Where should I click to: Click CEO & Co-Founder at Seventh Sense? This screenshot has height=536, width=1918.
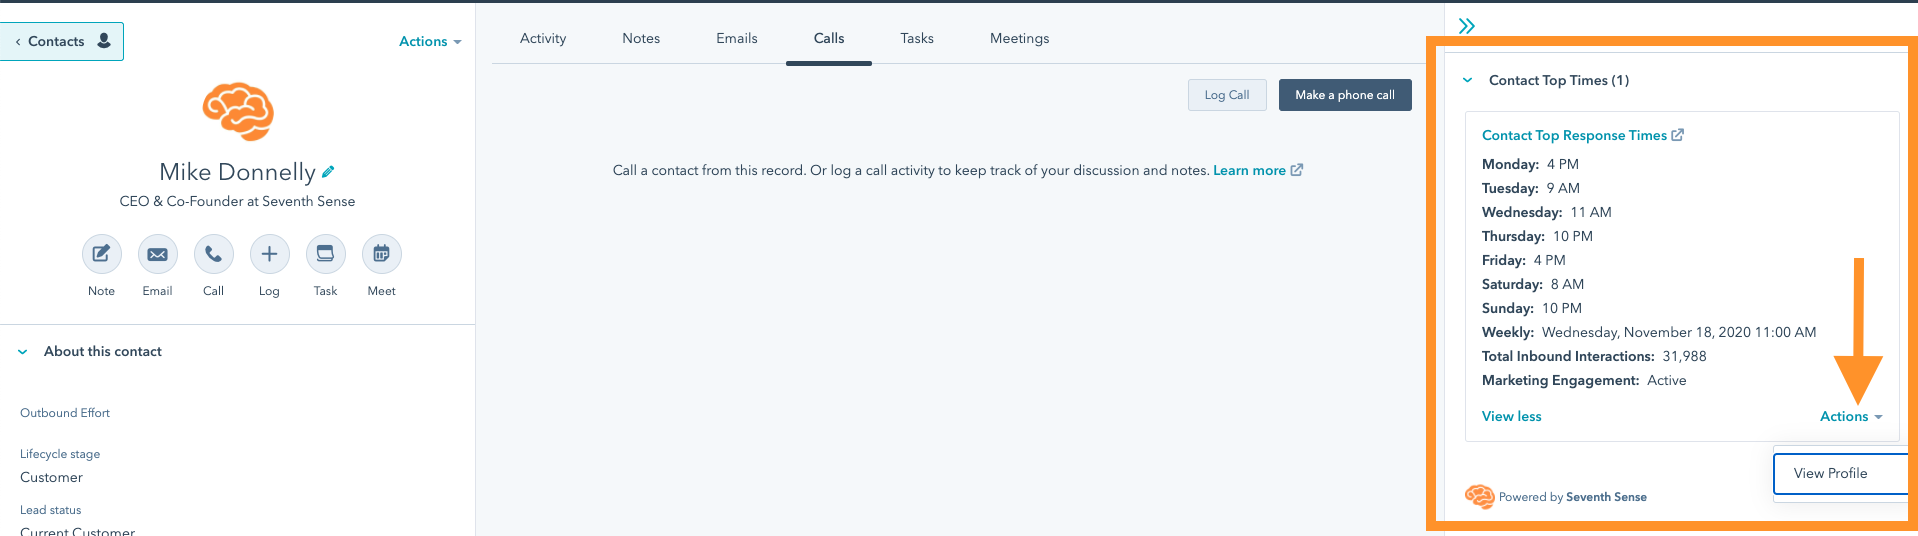[237, 201]
